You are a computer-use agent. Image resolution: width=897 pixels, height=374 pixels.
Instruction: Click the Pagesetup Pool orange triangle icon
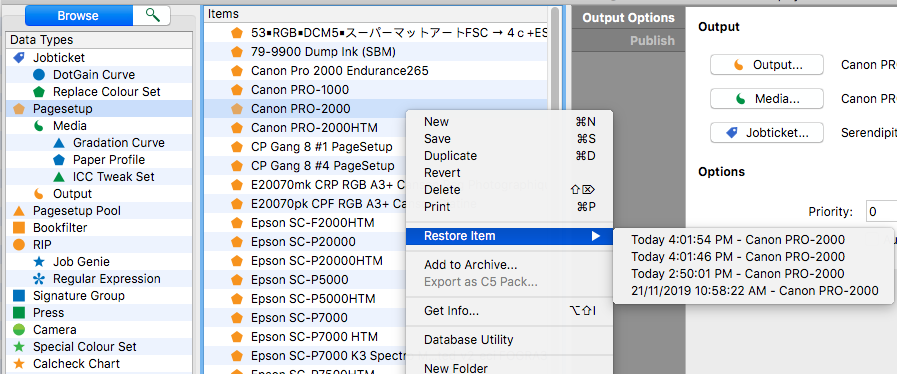19,211
